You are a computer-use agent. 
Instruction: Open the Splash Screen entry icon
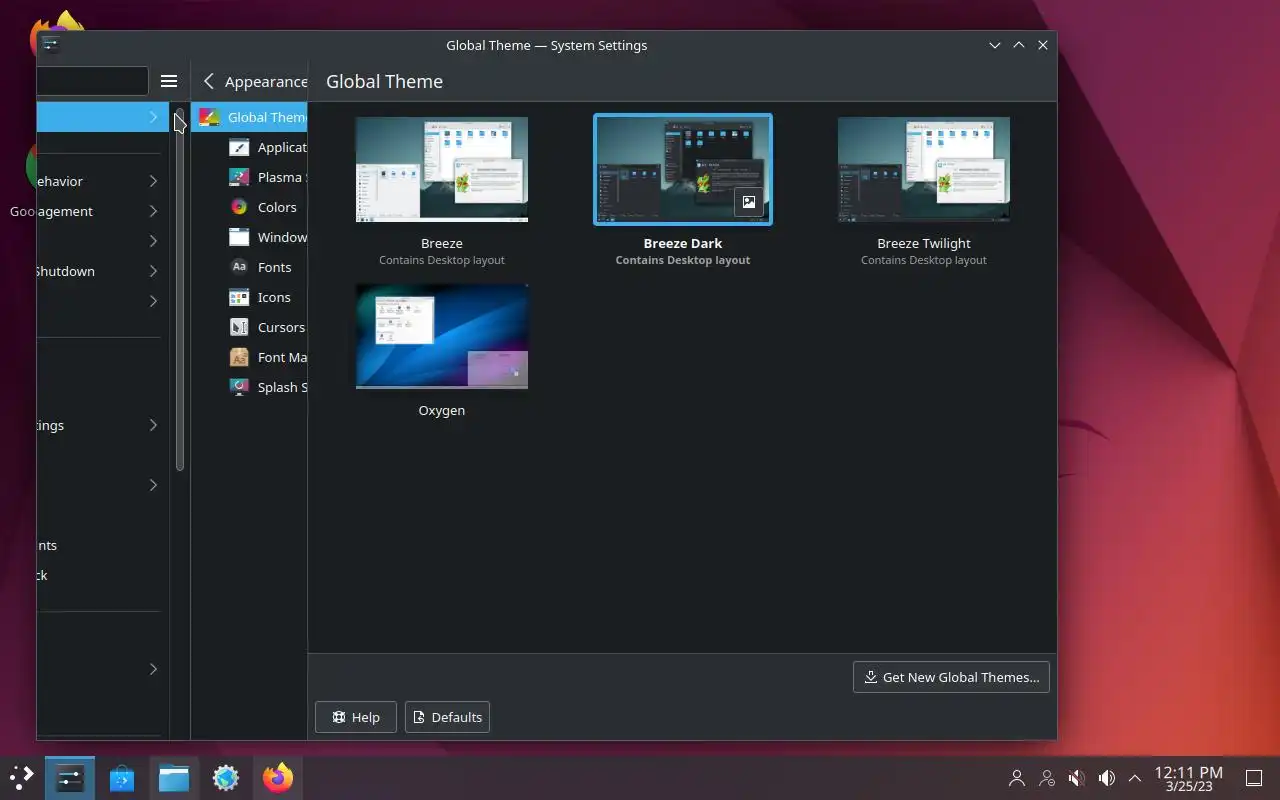click(x=239, y=387)
